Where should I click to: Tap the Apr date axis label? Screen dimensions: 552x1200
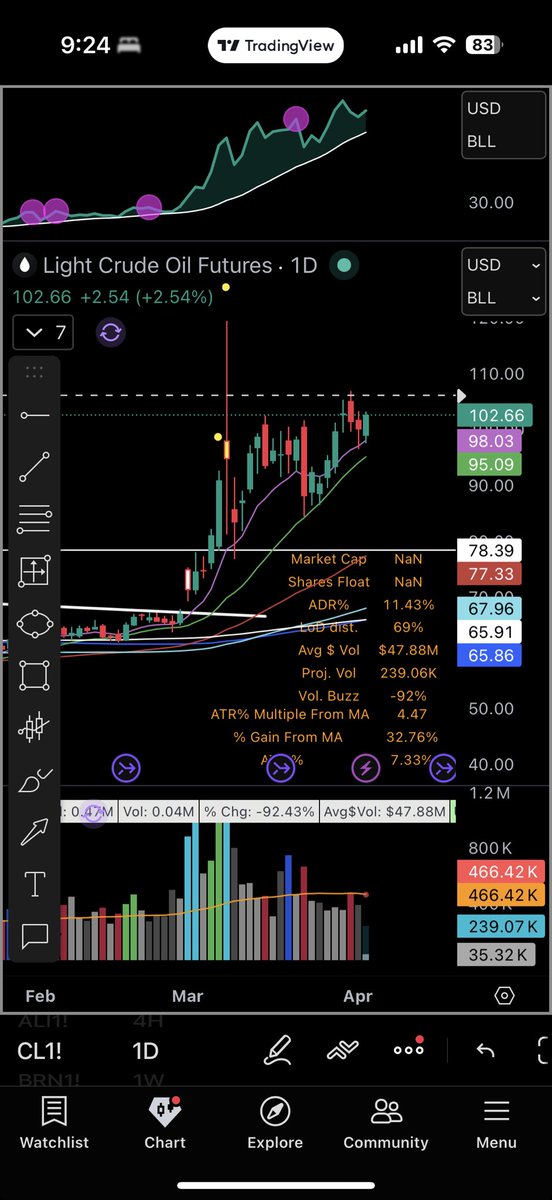pos(358,996)
